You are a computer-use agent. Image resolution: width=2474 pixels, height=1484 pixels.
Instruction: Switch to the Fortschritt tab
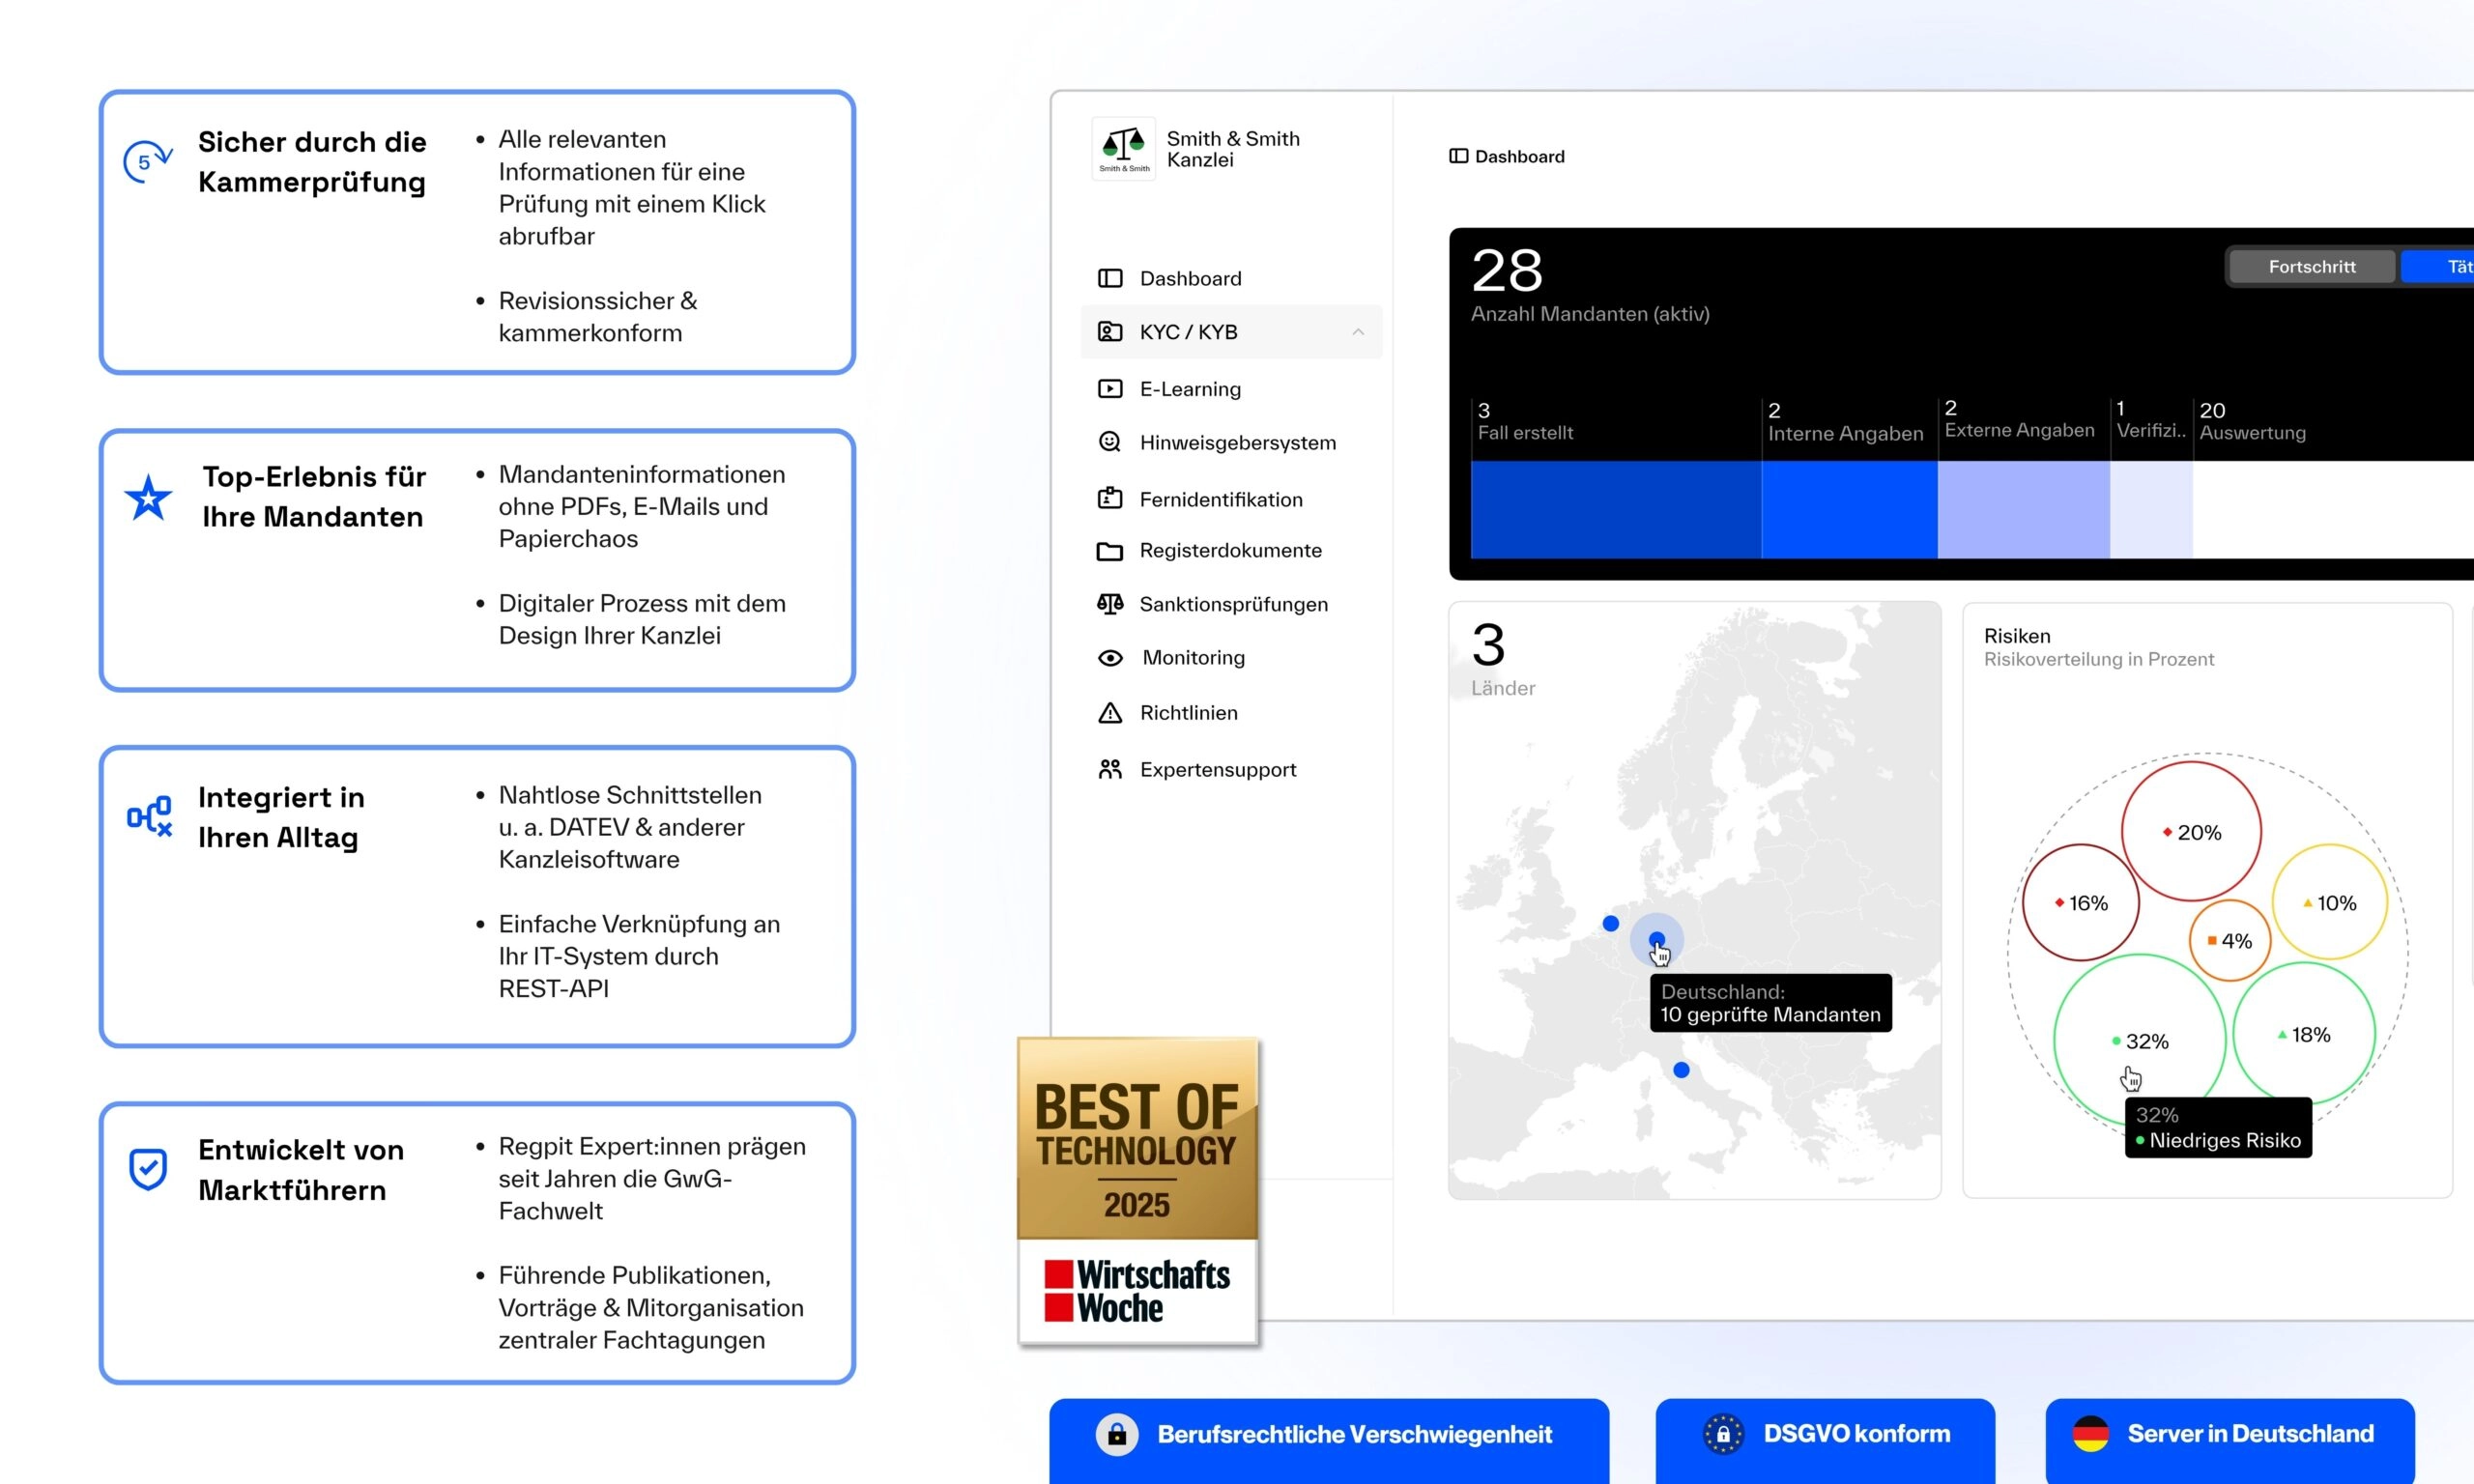point(2312,267)
